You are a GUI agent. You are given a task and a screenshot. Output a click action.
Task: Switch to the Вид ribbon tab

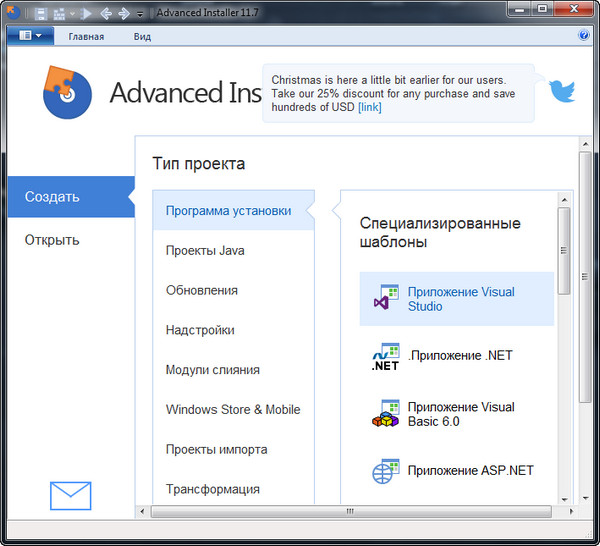(142, 37)
